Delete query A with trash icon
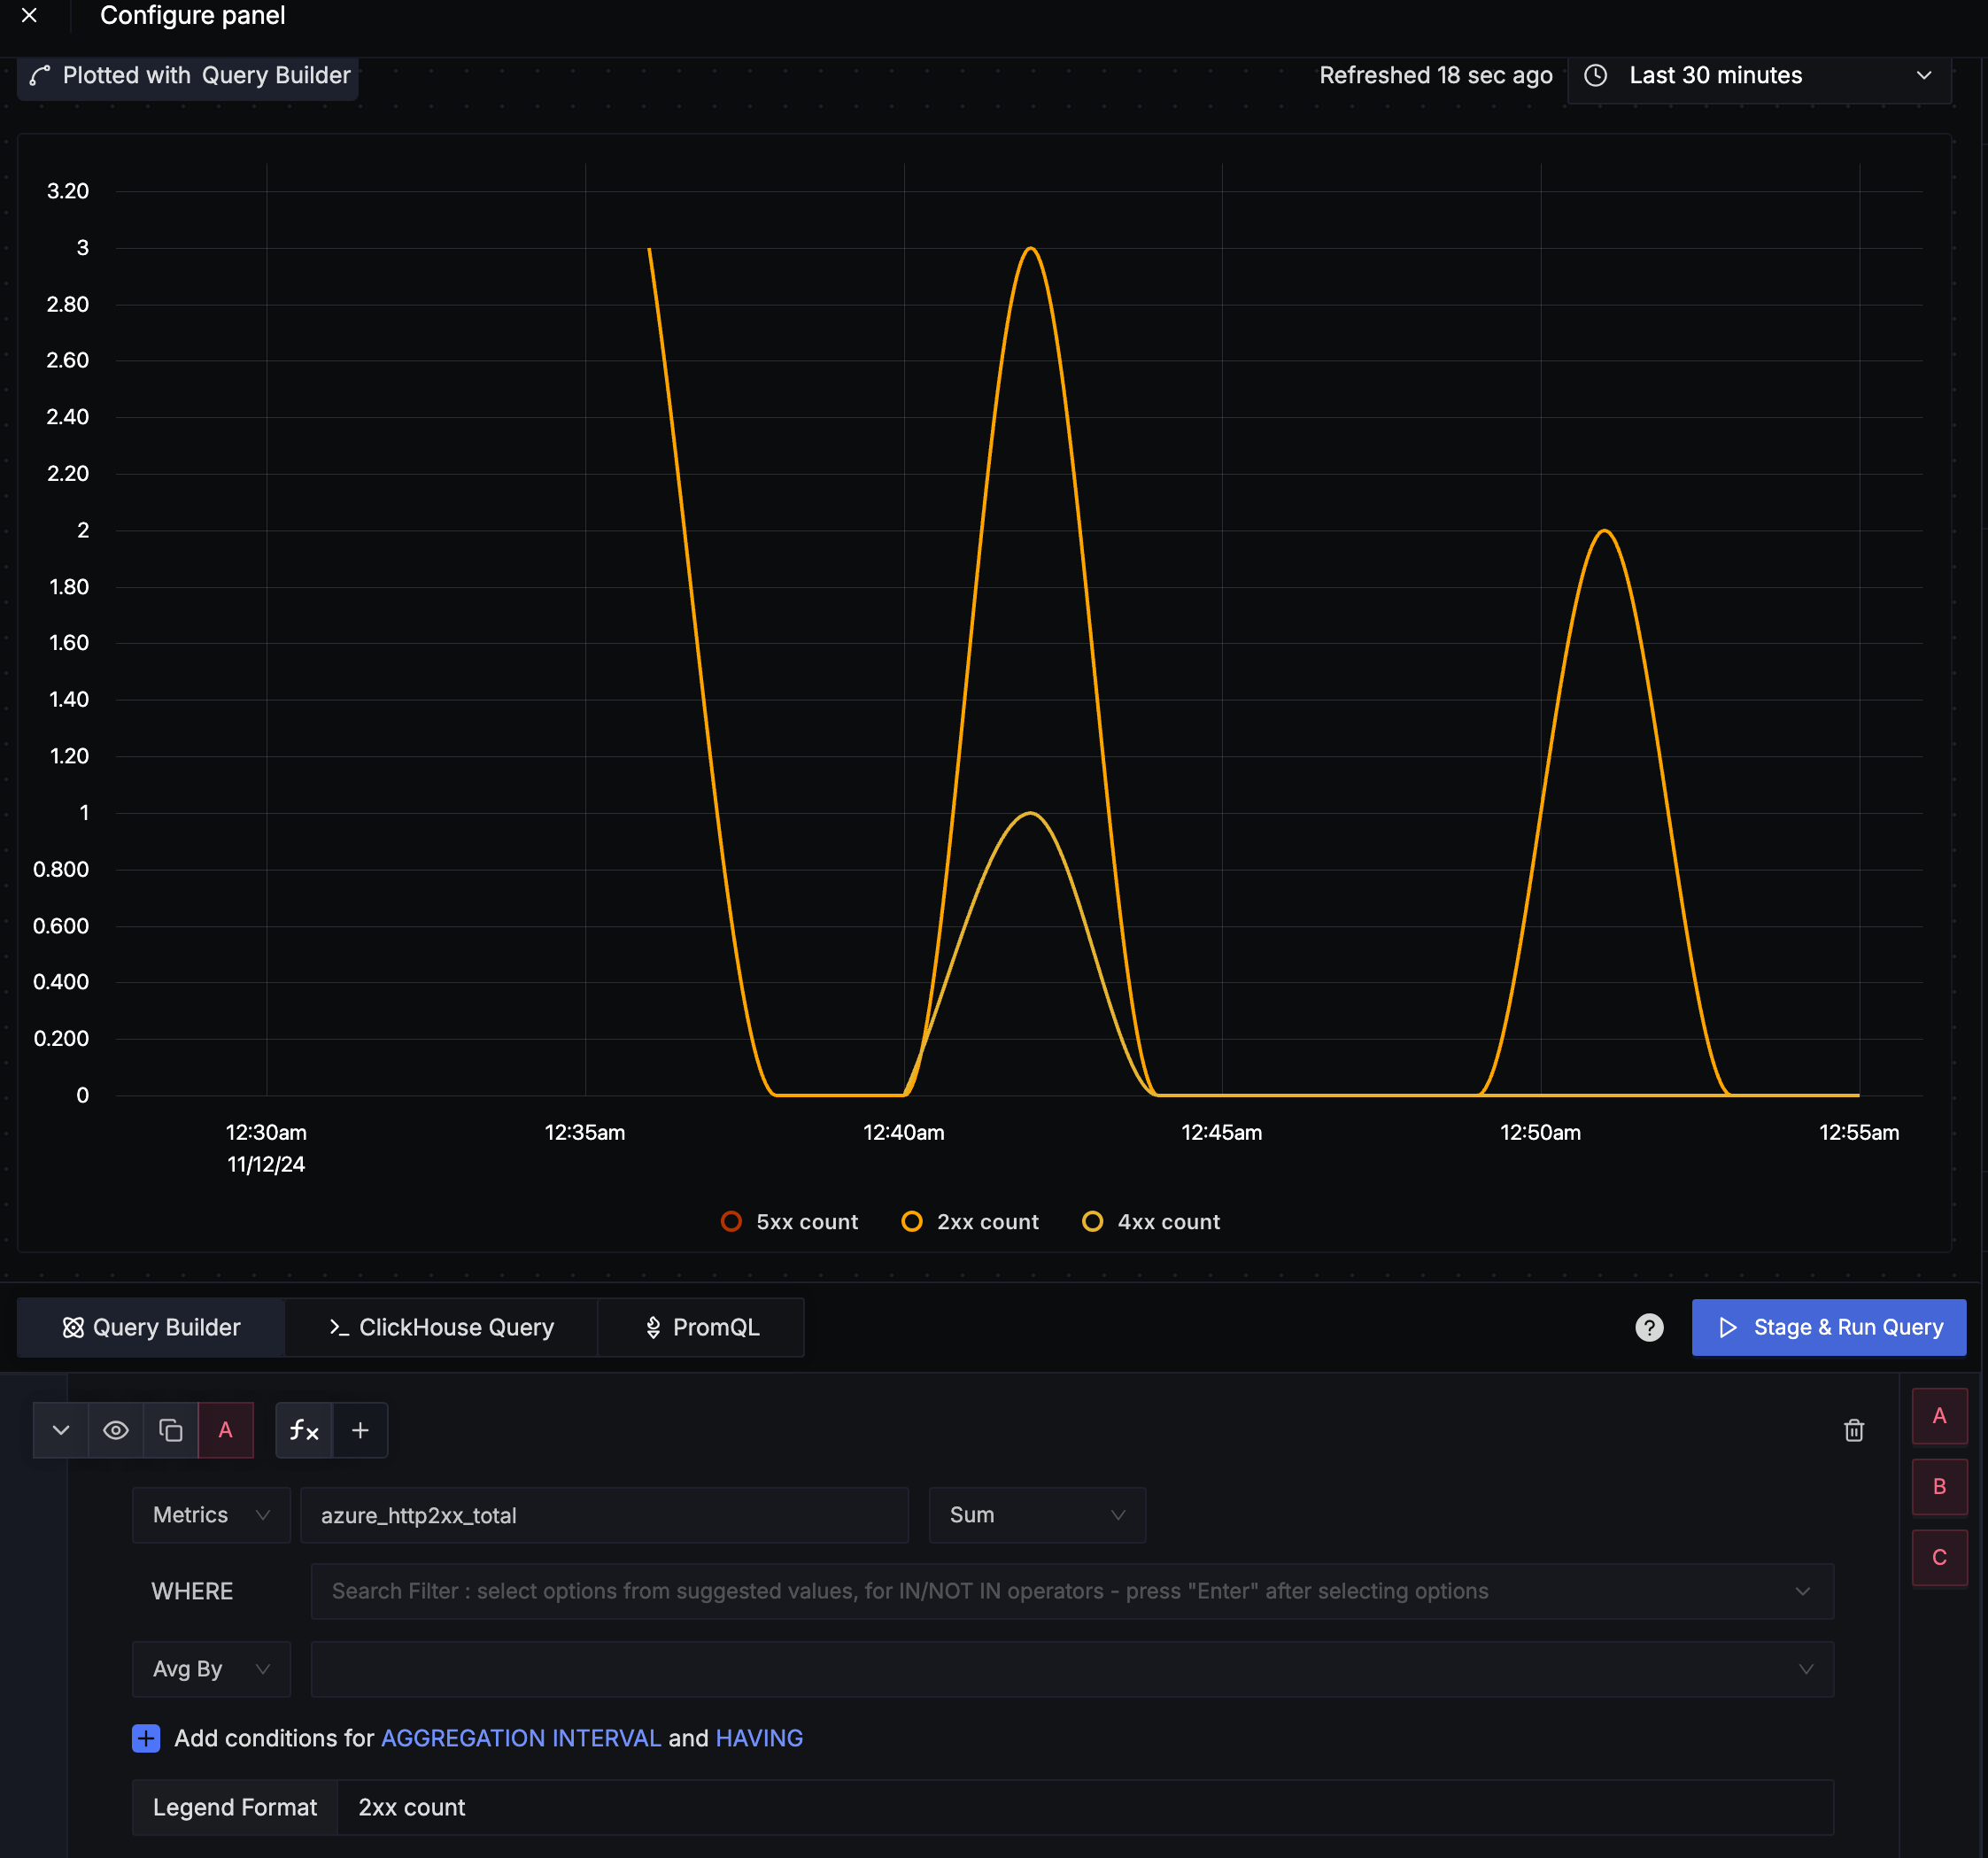This screenshot has height=1858, width=1988. click(x=1853, y=1430)
